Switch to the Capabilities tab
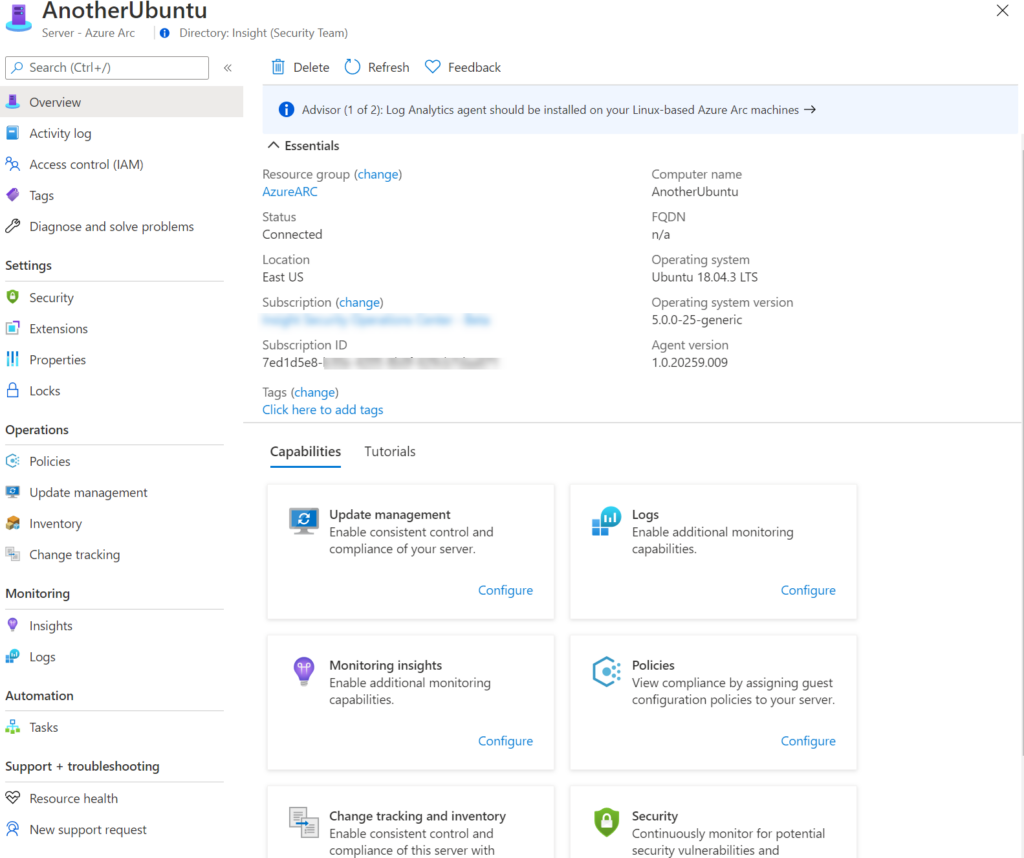 (305, 451)
